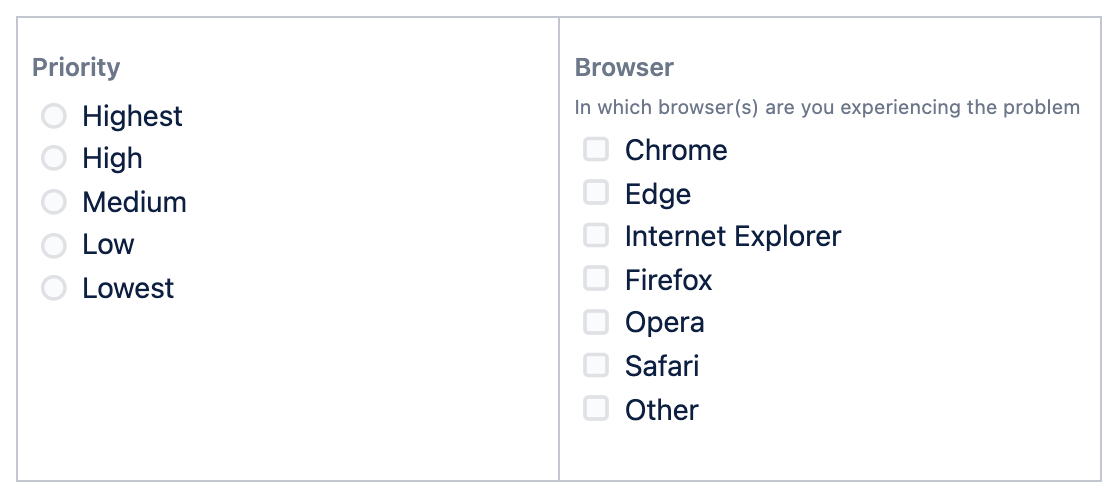This screenshot has height=498, width=1110.
Task: Select the Highest priority radio button
Action: 53,116
